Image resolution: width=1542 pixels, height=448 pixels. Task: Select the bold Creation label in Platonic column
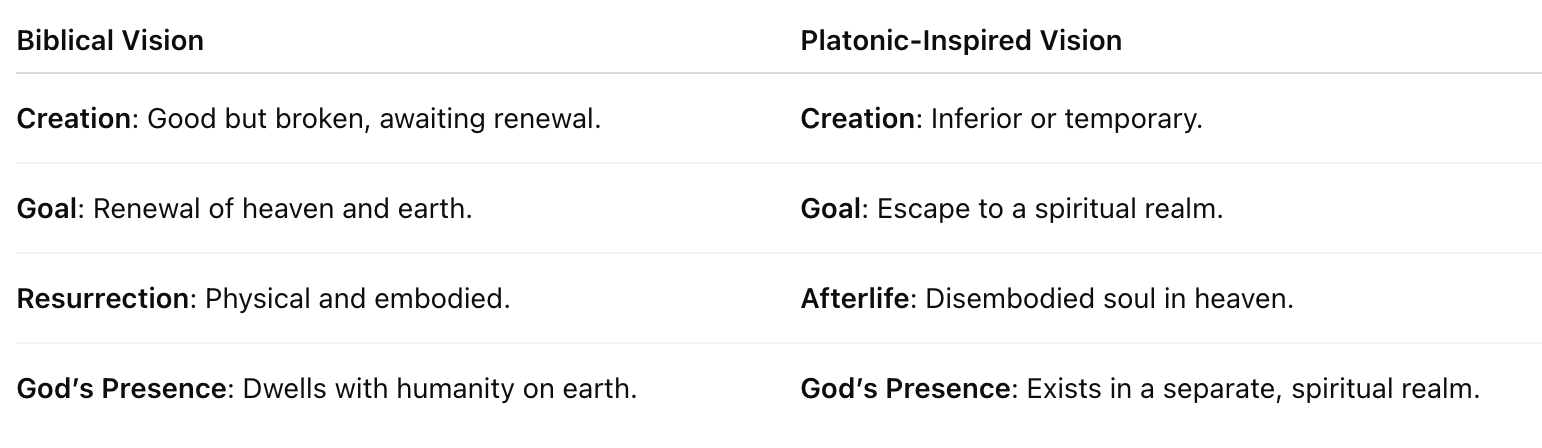tap(858, 119)
